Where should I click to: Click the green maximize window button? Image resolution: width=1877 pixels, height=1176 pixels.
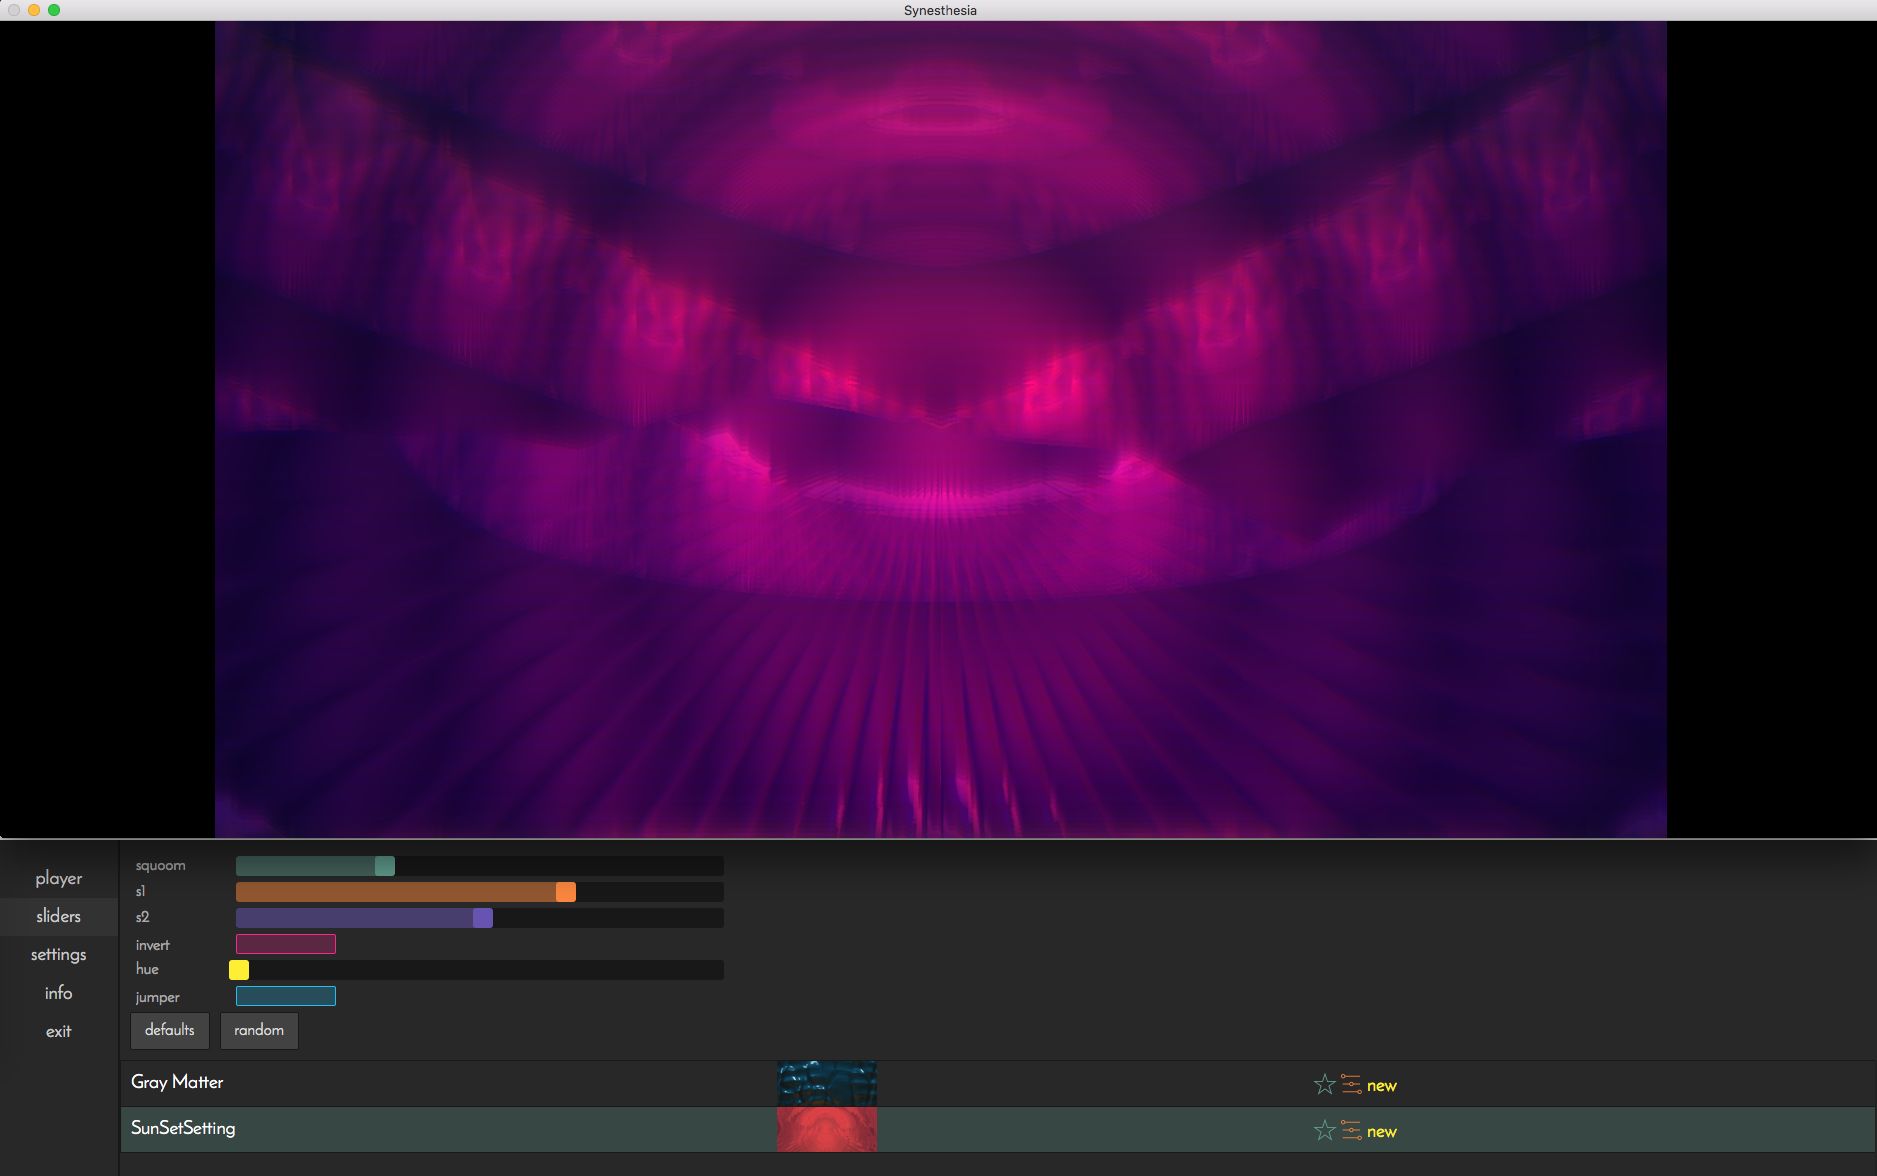click(x=54, y=10)
